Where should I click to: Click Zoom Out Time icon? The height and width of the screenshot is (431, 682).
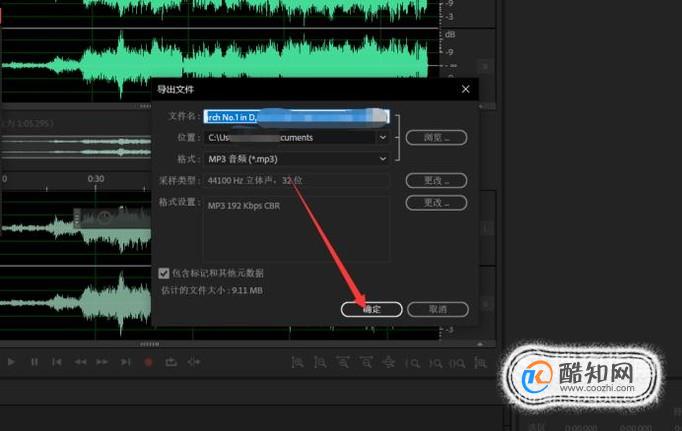[x=366, y=362]
